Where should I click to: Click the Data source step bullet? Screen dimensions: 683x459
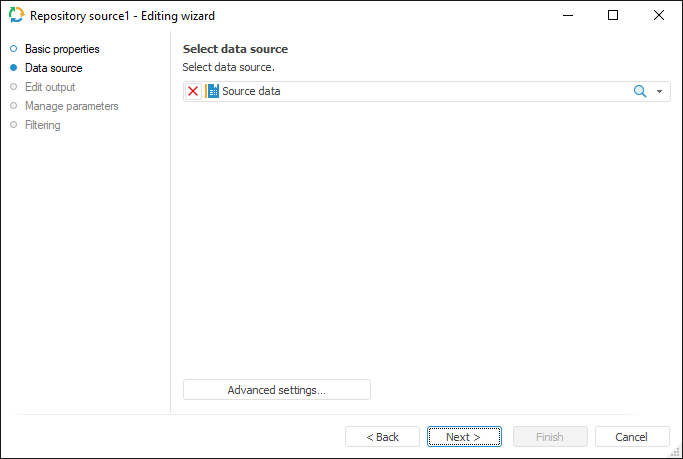coord(13,68)
